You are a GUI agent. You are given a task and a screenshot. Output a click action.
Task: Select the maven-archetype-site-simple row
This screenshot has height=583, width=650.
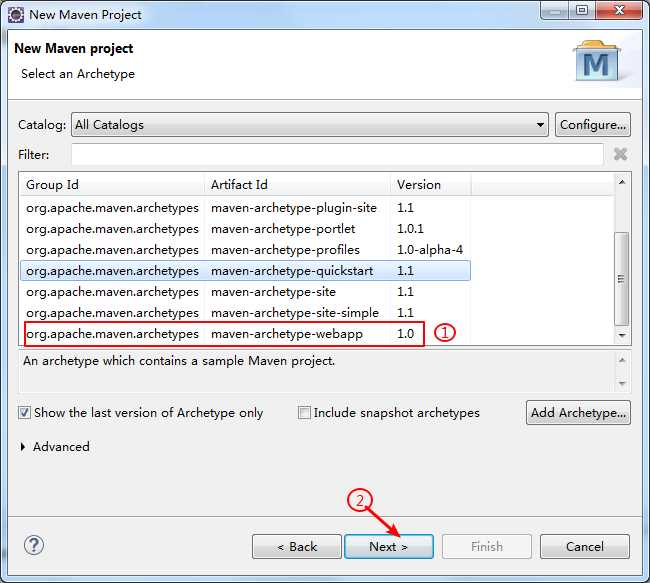click(x=245, y=313)
